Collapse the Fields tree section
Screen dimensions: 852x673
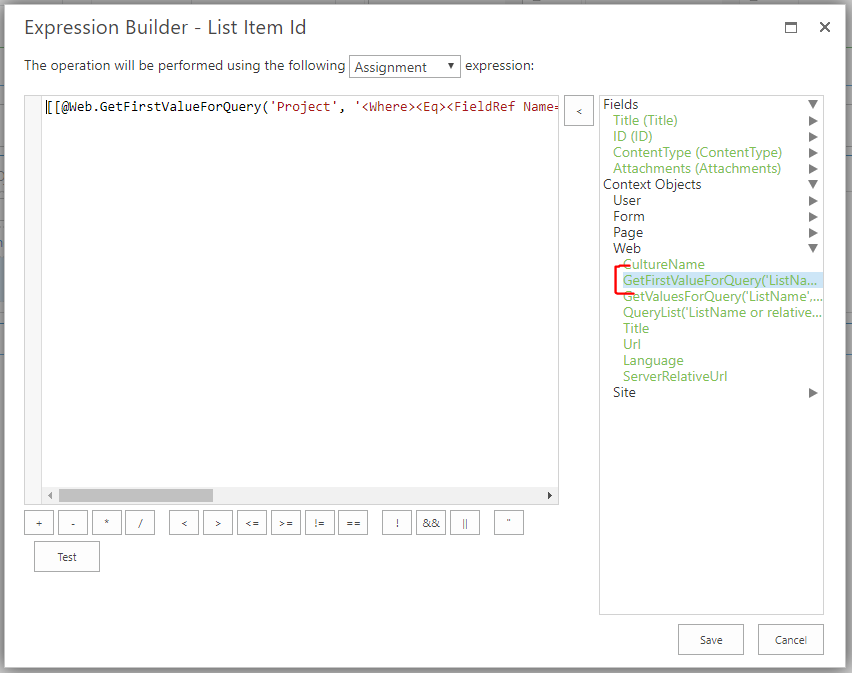(x=813, y=104)
